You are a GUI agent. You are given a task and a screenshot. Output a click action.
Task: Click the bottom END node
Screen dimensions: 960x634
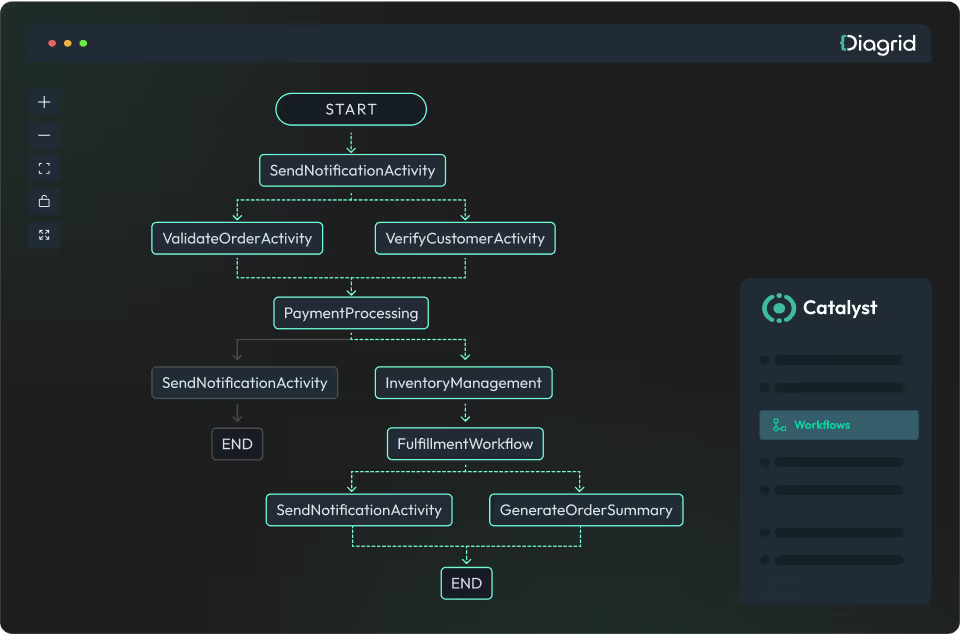point(466,583)
